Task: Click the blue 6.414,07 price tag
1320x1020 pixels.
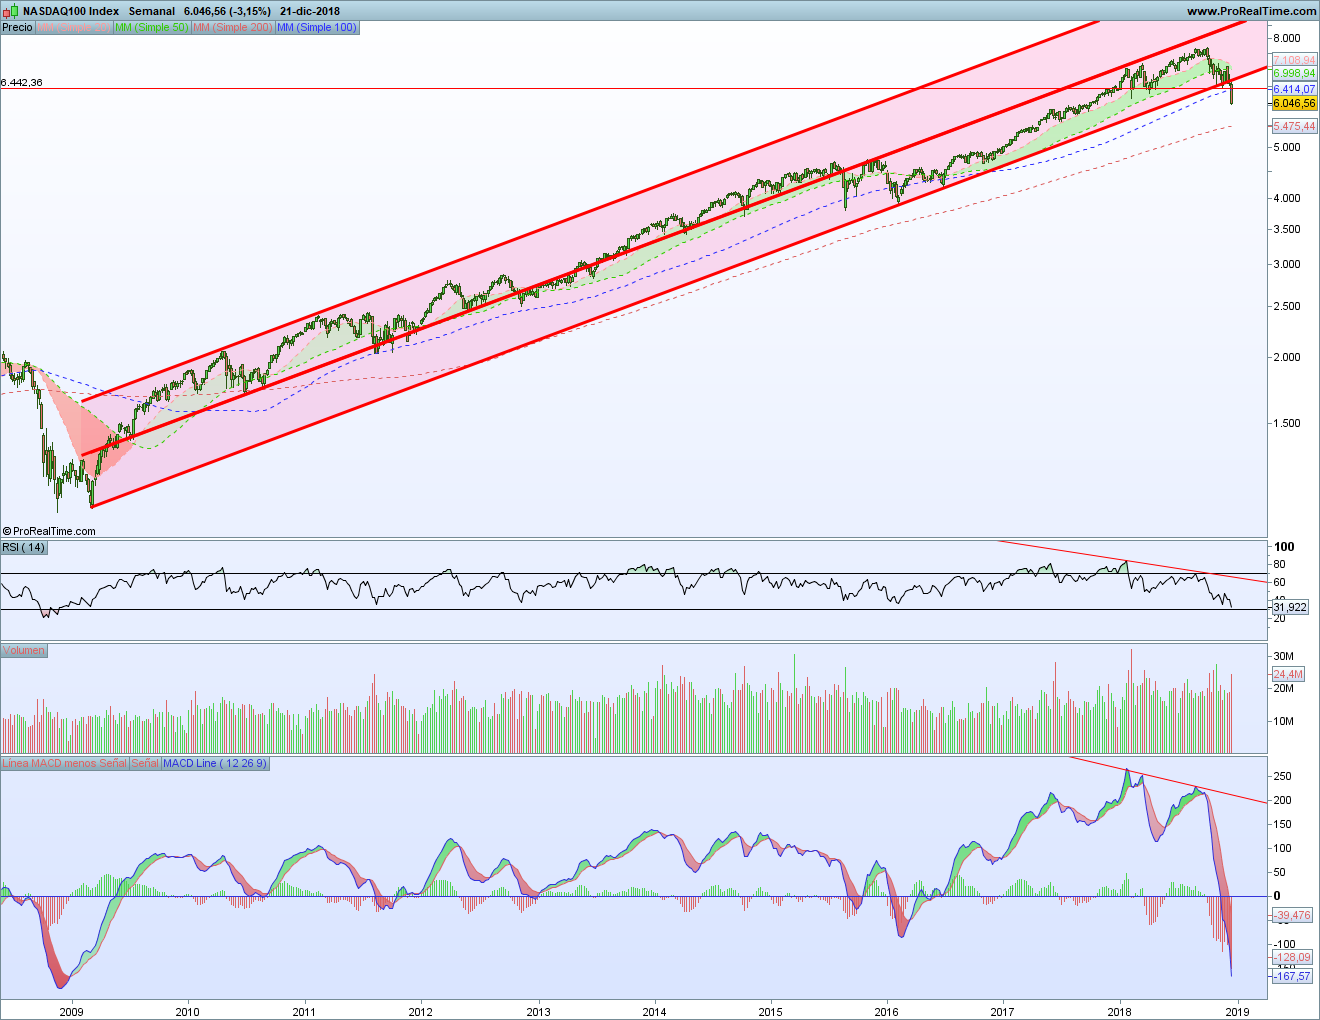Action: point(1294,89)
